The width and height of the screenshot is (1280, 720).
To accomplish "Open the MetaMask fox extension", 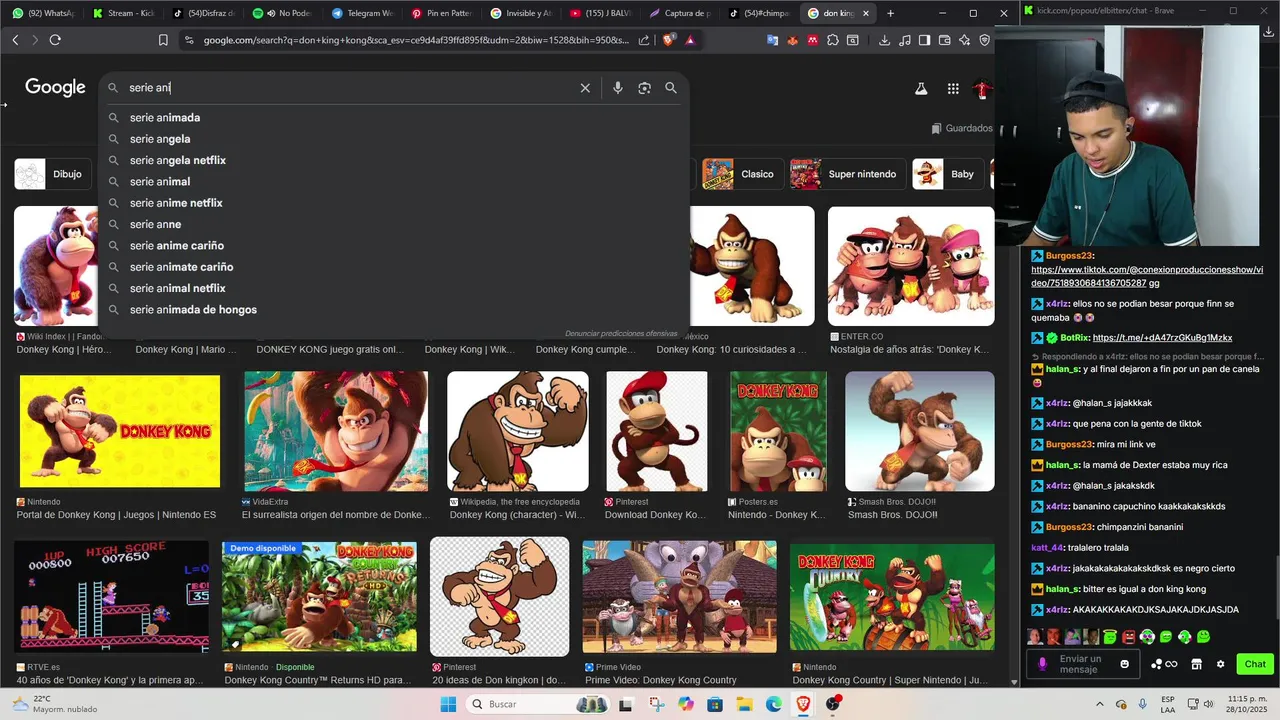I will click(793, 40).
